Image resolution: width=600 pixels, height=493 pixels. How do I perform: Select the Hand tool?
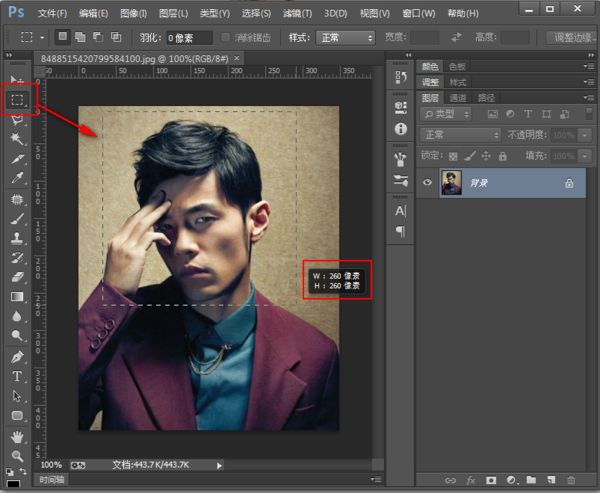point(17,437)
